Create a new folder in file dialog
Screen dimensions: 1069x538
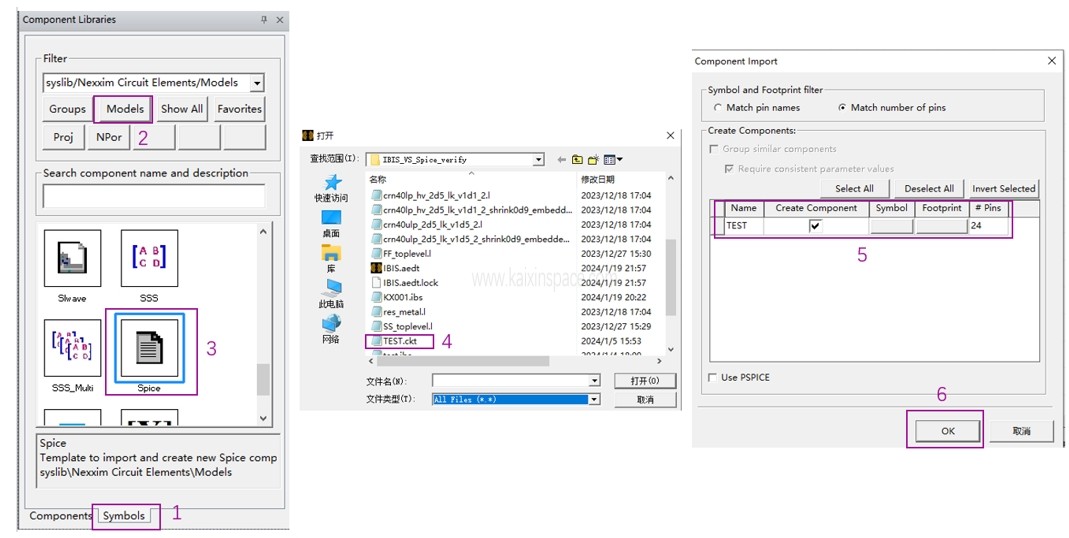click(592, 159)
